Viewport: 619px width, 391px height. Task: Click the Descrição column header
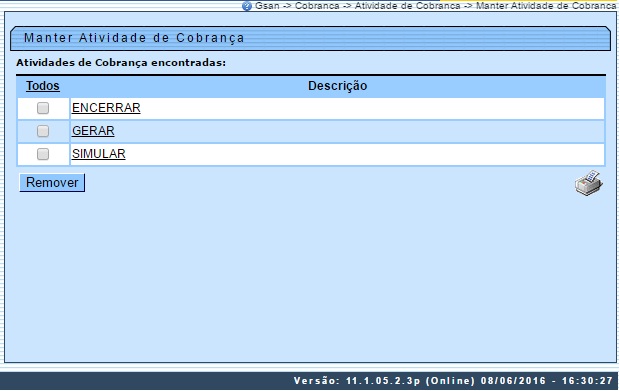(338, 86)
